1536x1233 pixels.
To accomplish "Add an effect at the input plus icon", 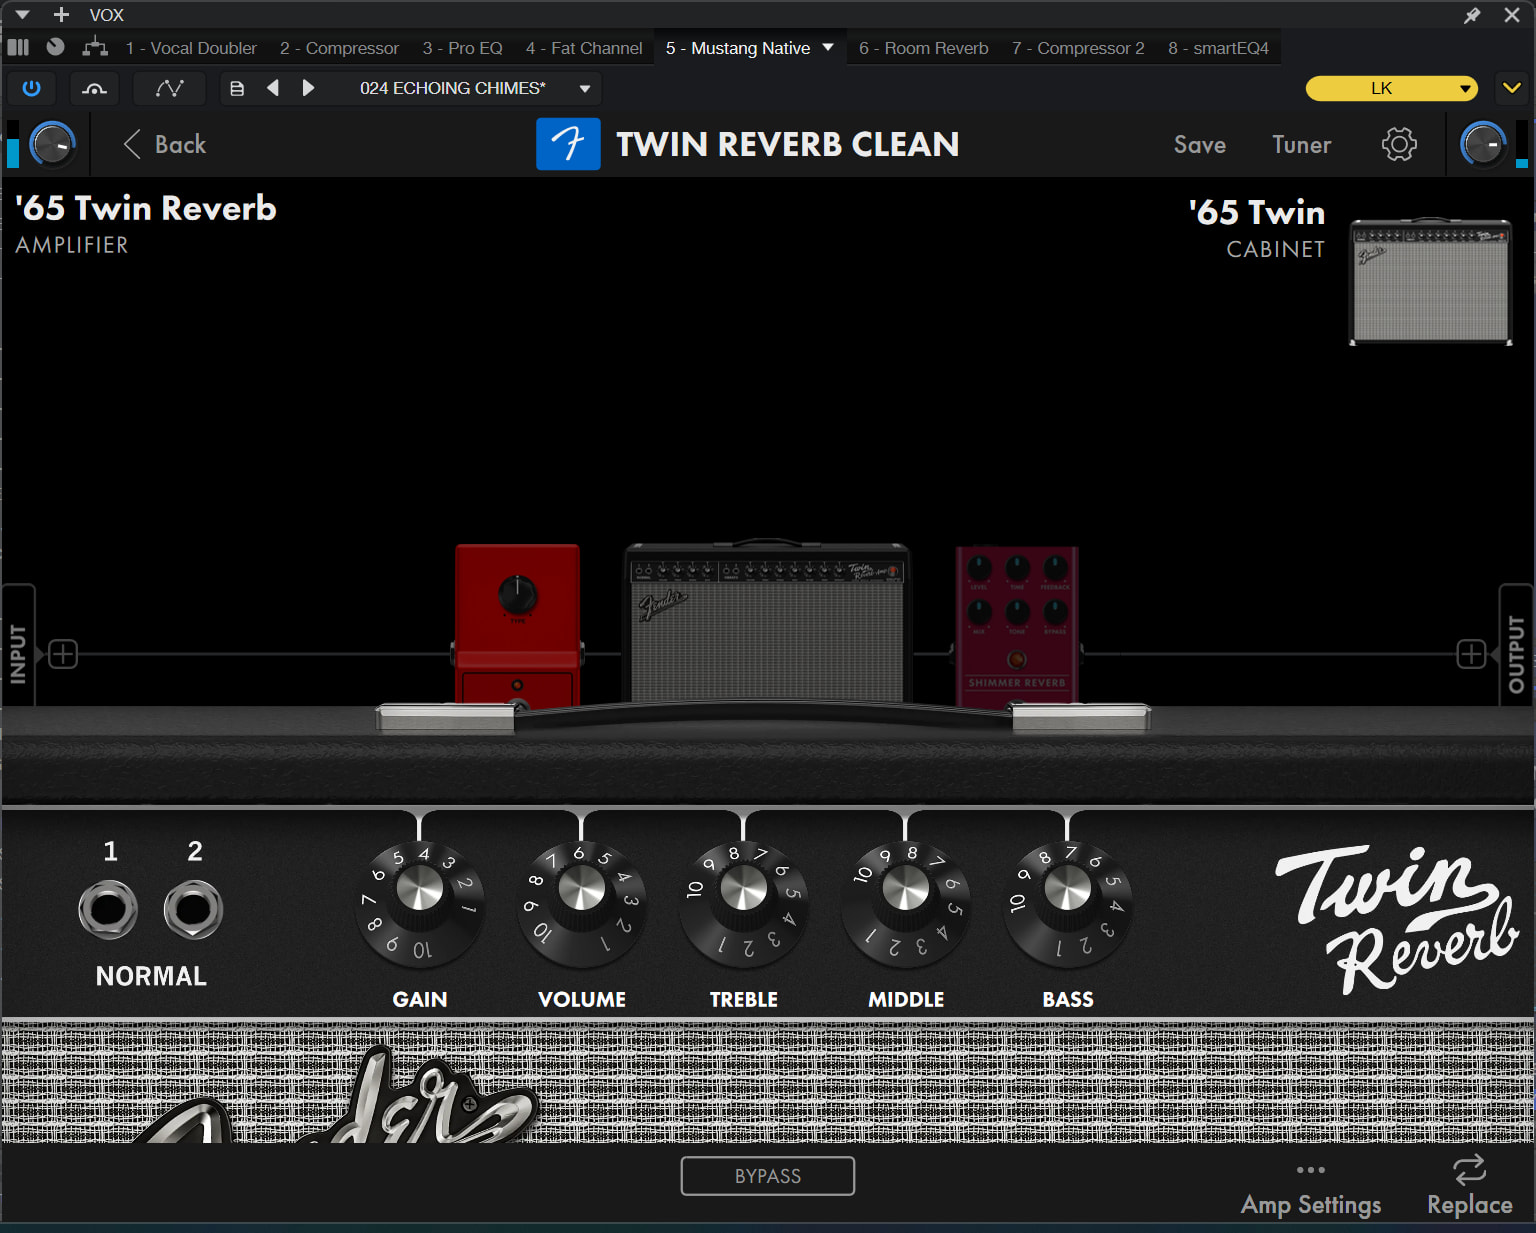I will pyautogui.click(x=63, y=654).
